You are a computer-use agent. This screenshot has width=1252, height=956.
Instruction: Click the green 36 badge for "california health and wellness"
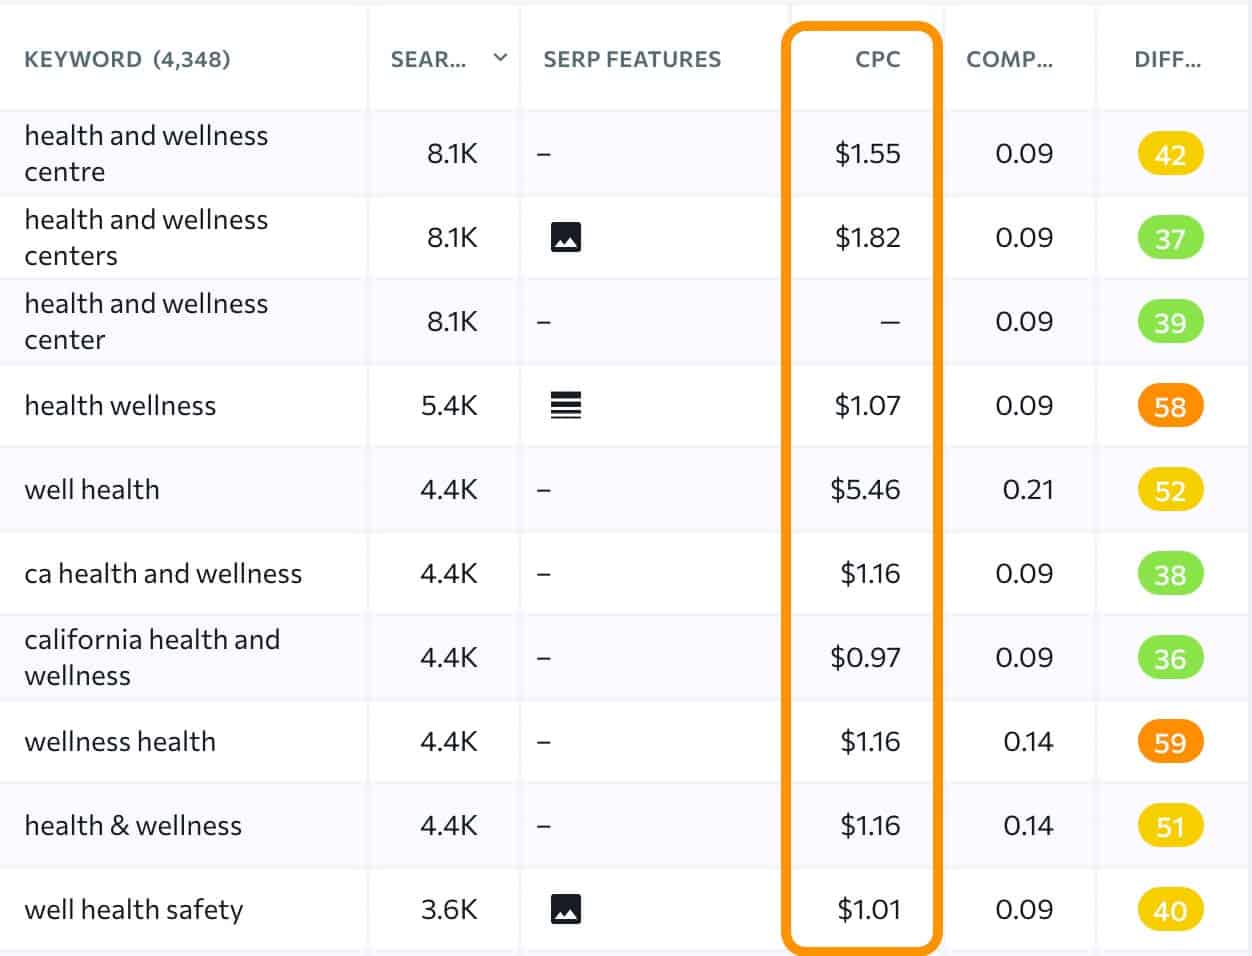coord(1168,657)
